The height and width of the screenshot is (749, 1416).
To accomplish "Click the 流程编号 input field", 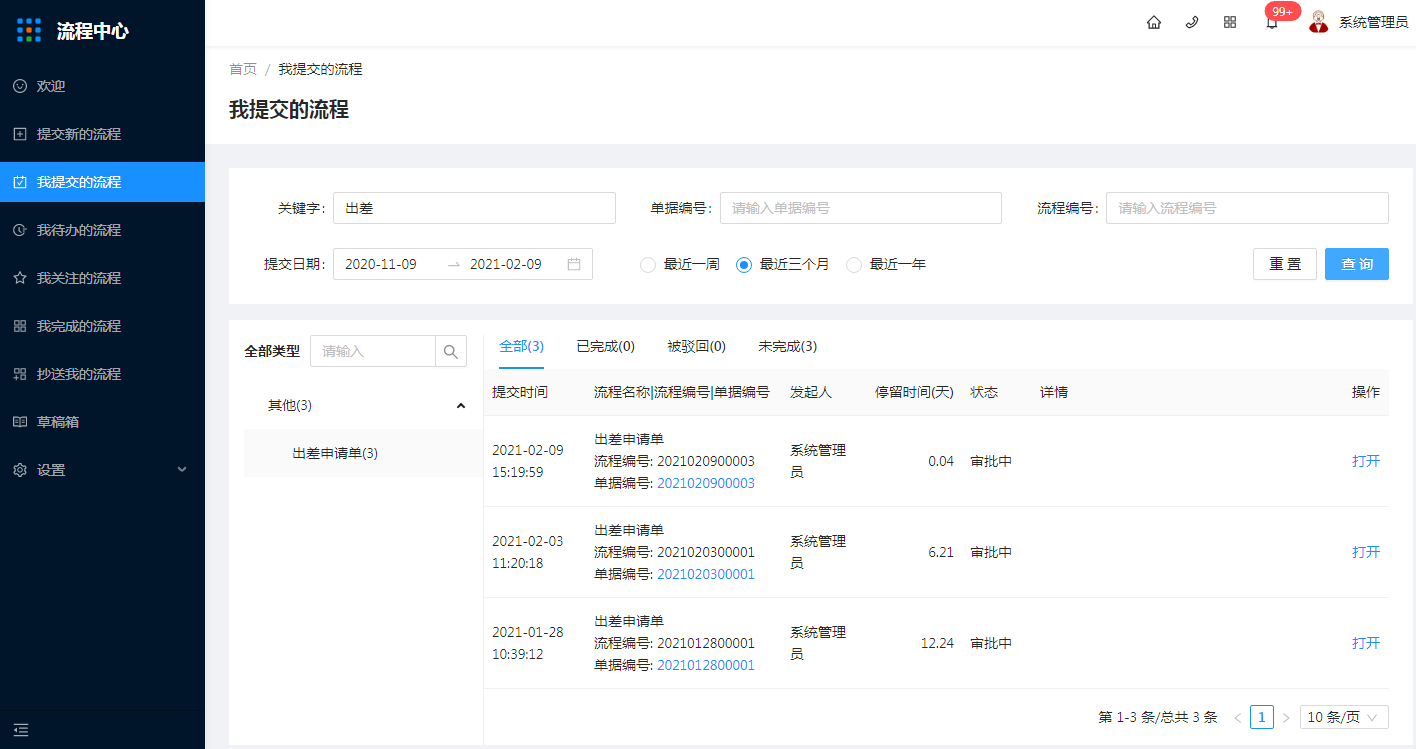I will pyautogui.click(x=1247, y=208).
